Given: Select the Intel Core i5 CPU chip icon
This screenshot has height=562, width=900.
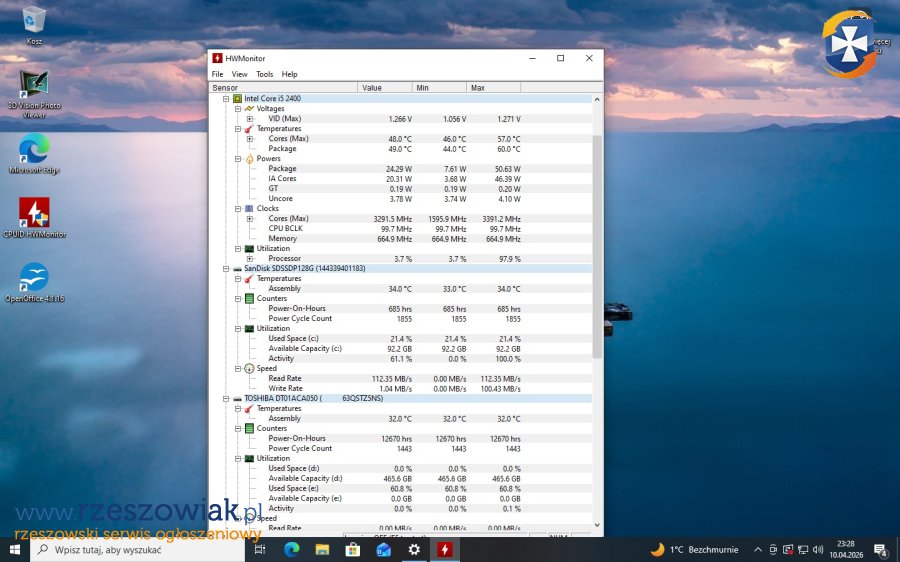Looking at the screenshot, I should (x=237, y=99).
